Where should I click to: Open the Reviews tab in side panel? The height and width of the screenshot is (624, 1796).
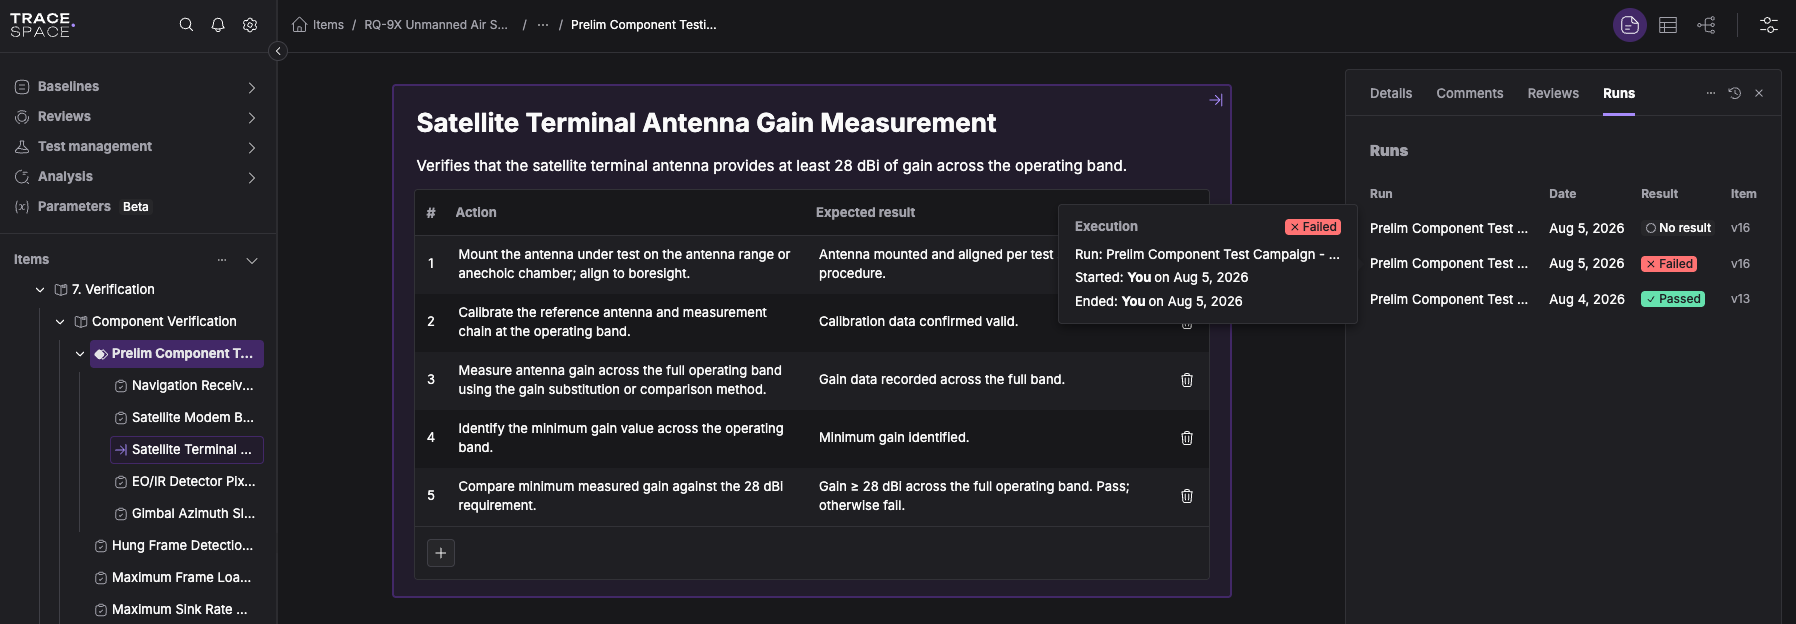tap(1553, 93)
